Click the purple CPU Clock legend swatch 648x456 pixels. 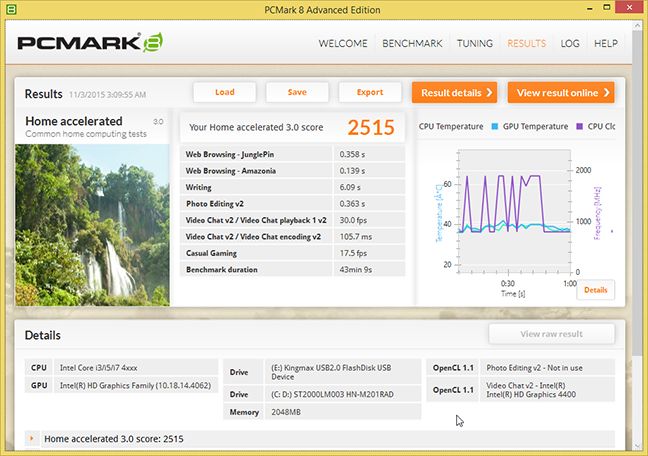pos(579,127)
